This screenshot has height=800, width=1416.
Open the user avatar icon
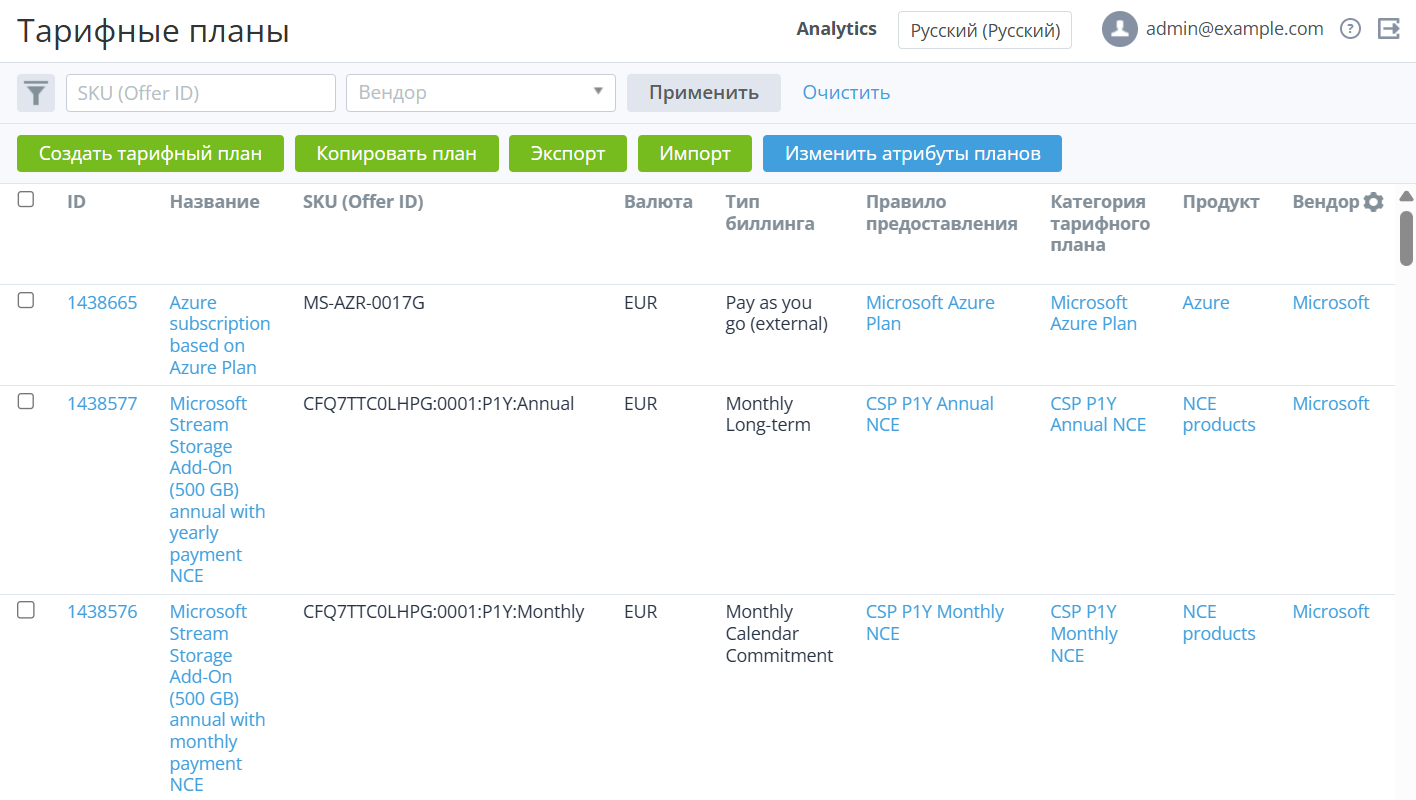[1120, 29]
